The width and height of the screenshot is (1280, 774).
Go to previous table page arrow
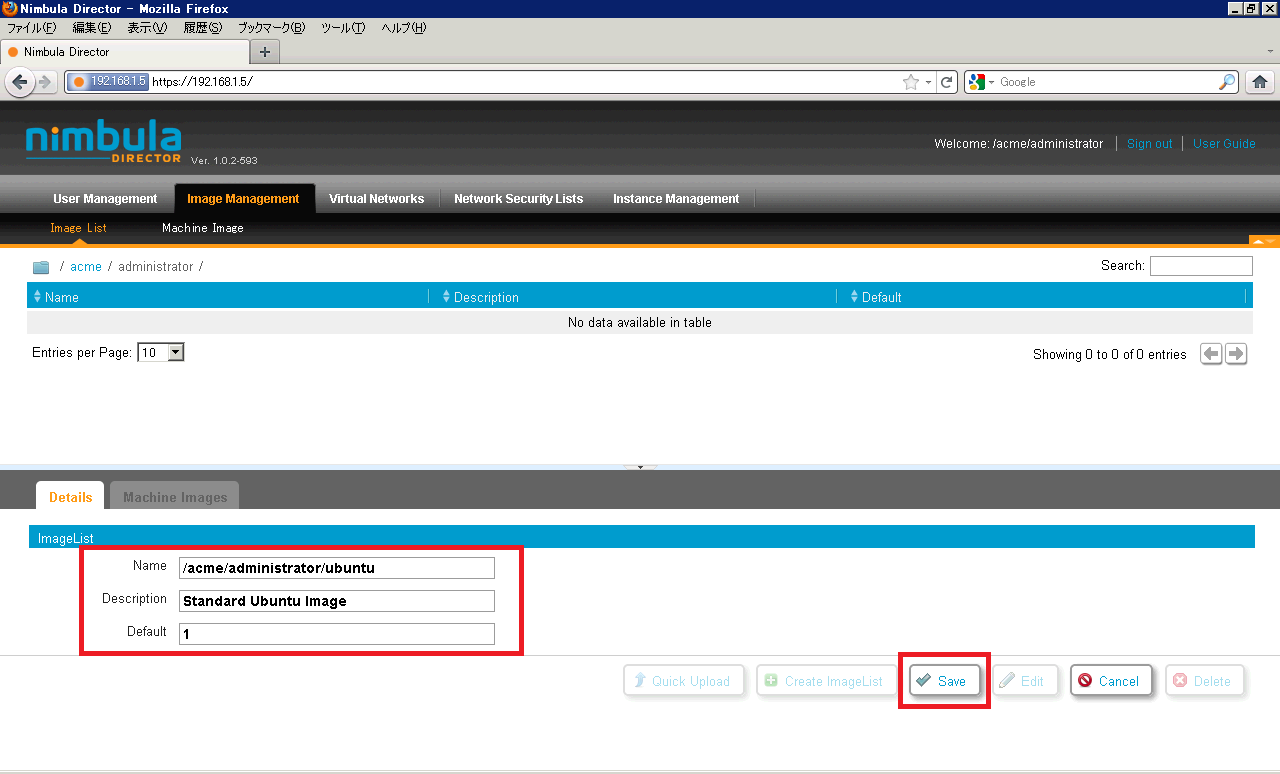1211,354
